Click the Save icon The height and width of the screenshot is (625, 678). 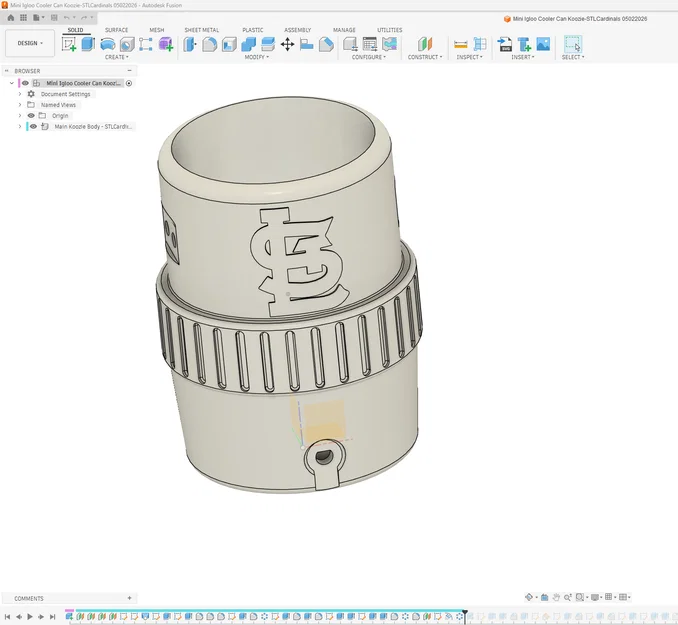(54, 18)
